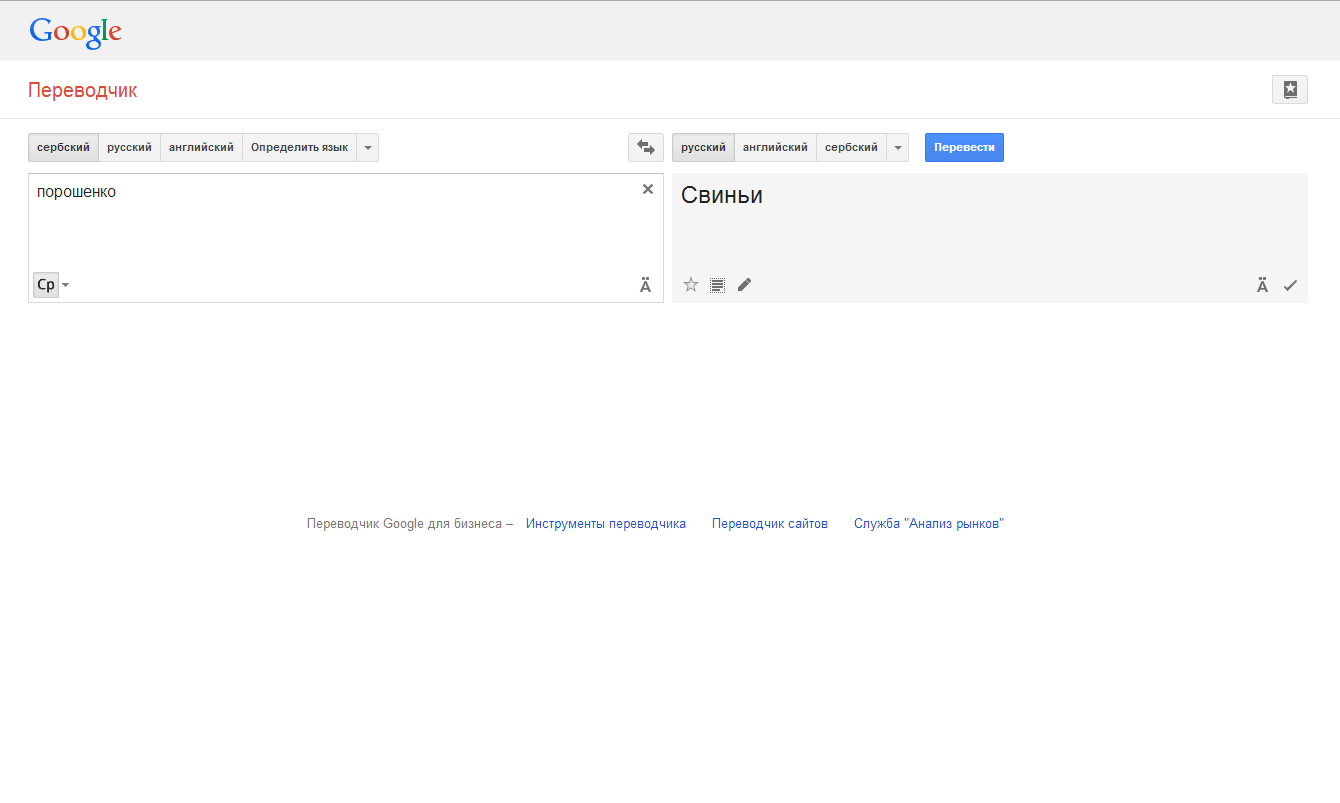The width and height of the screenshot is (1340, 803).
Task: Expand the source language list dropdown
Action: click(x=368, y=147)
